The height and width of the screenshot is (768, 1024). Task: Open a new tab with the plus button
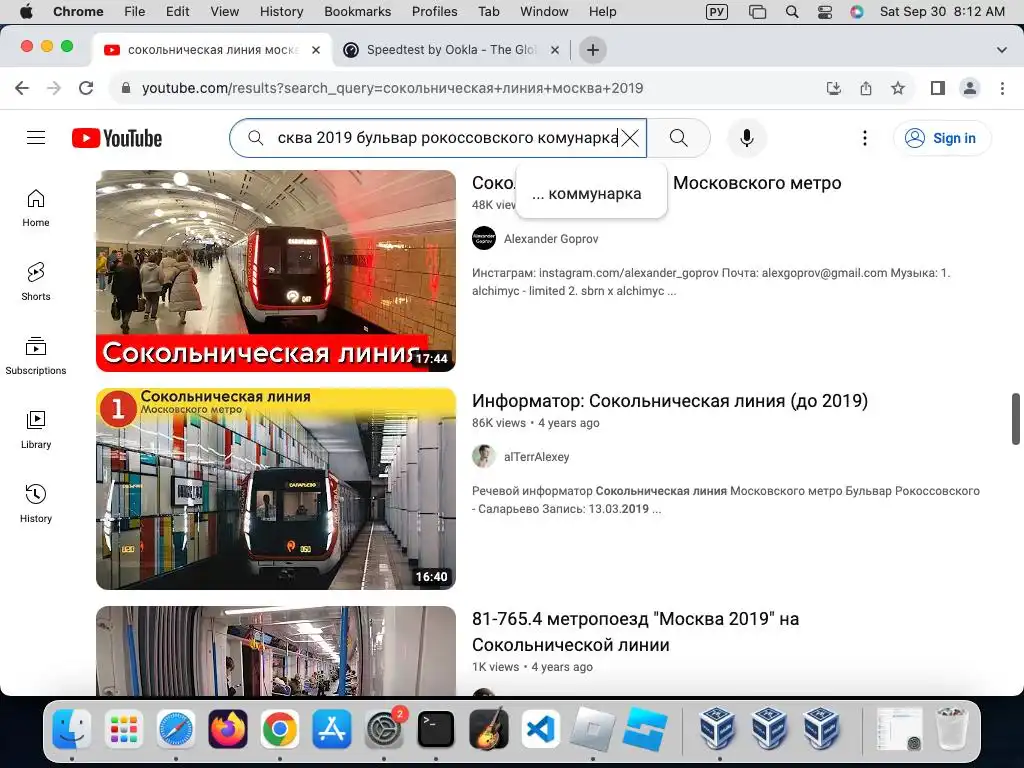[592, 50]
